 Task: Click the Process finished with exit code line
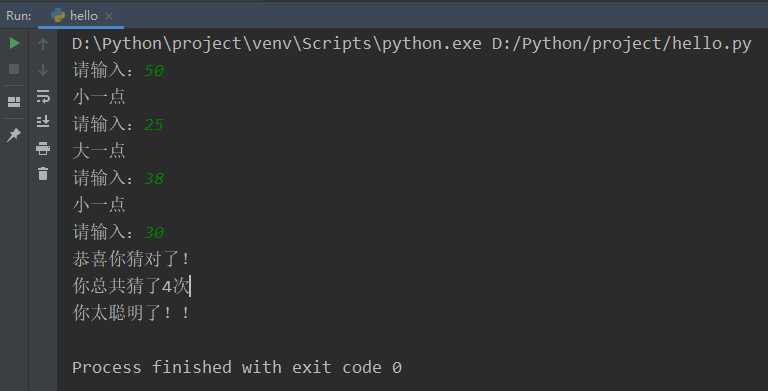pos(237,367)
